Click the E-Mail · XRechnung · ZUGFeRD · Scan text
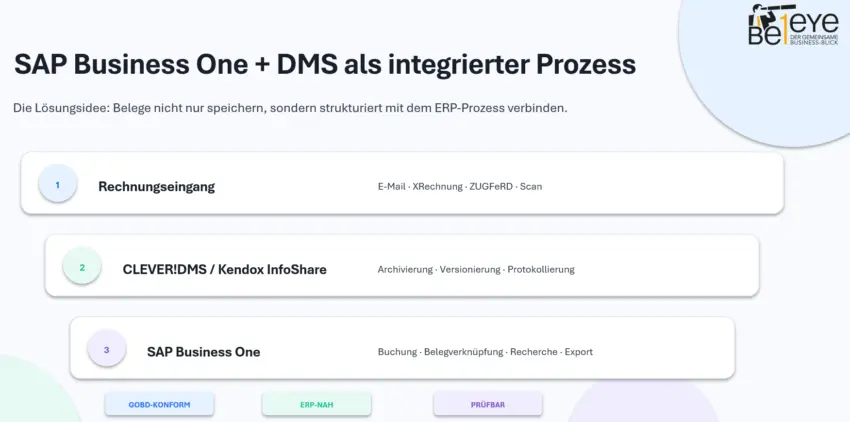This screenshot has width=850, height=422. tap(460, 186)
